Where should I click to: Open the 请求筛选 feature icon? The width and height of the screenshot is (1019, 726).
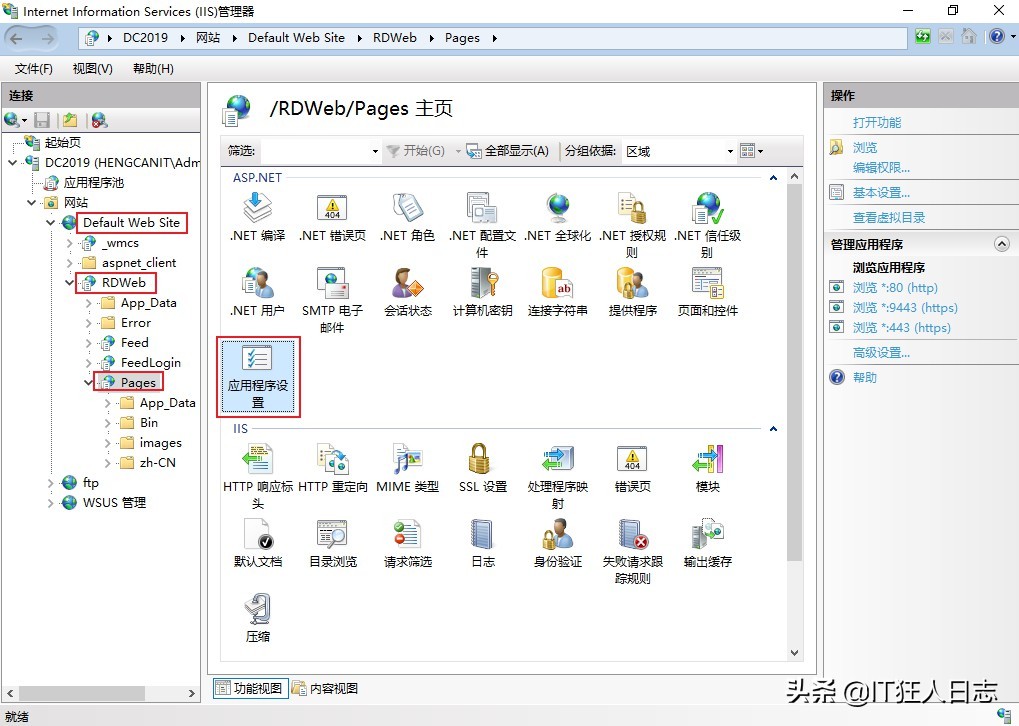pos(407,543)
